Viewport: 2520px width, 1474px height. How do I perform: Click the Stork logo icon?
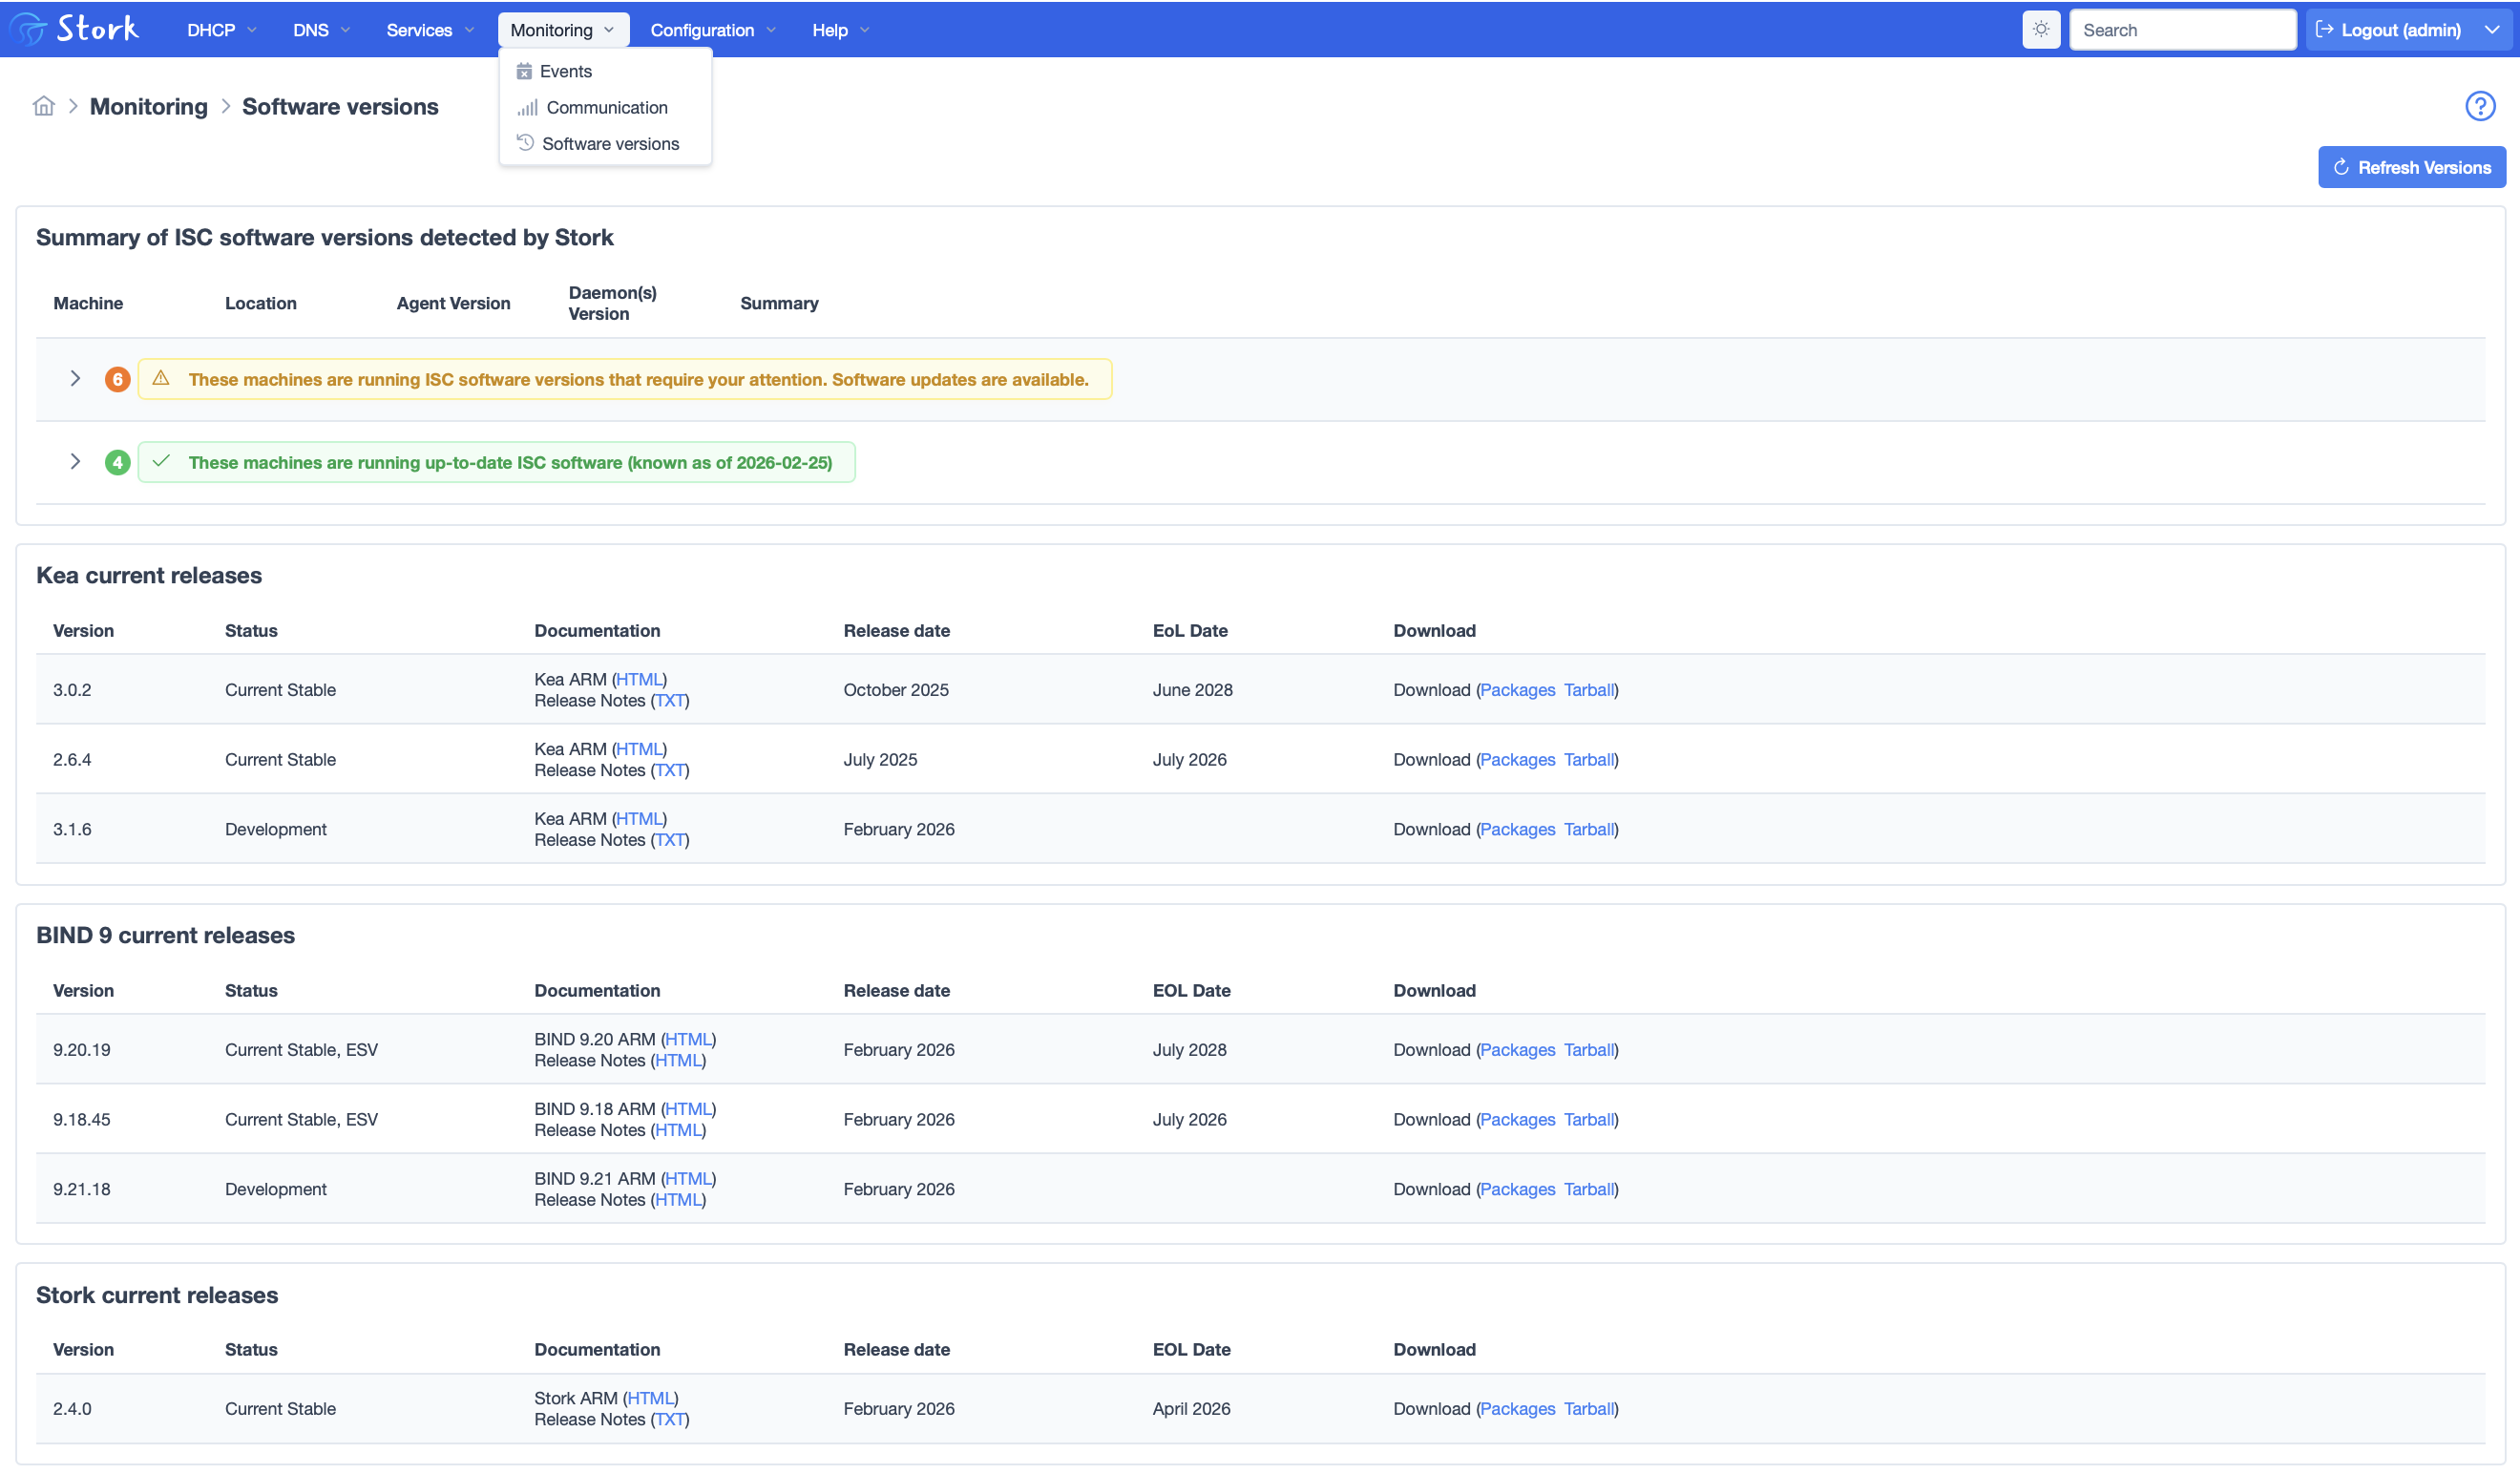point(29,29)
